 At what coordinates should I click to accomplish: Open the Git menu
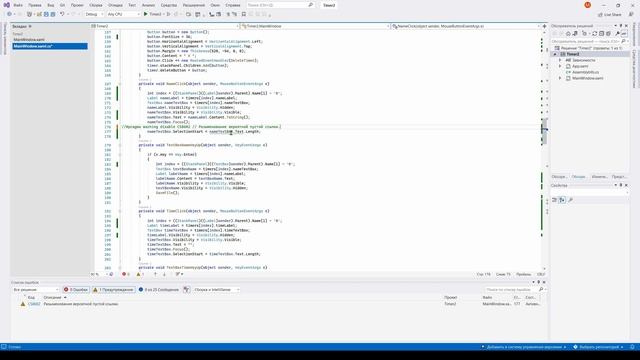tap(62, 5)
